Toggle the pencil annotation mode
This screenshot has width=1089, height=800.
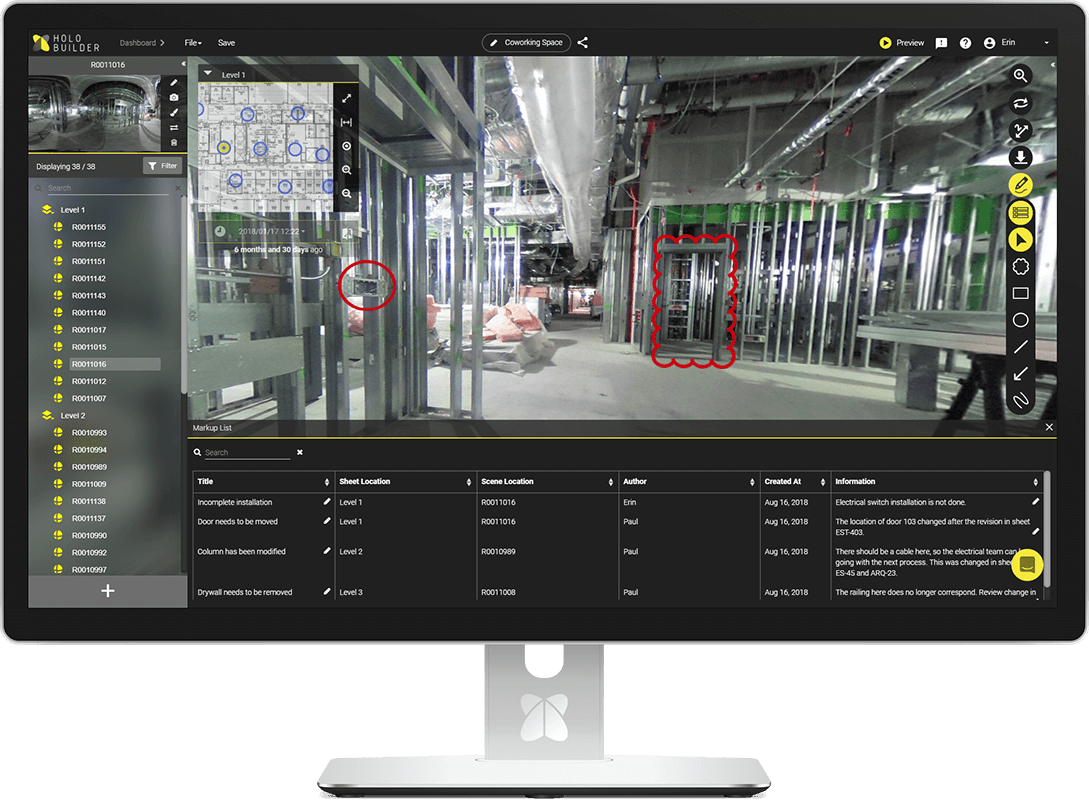[x=1022, y=184]
